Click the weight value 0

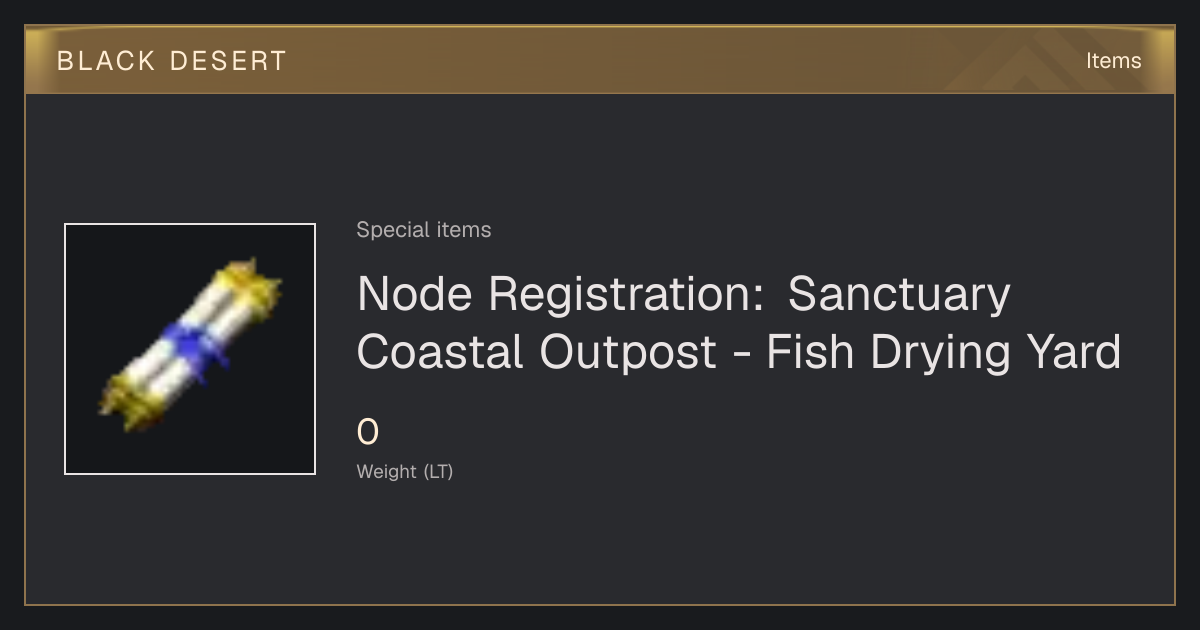point(368,433)
